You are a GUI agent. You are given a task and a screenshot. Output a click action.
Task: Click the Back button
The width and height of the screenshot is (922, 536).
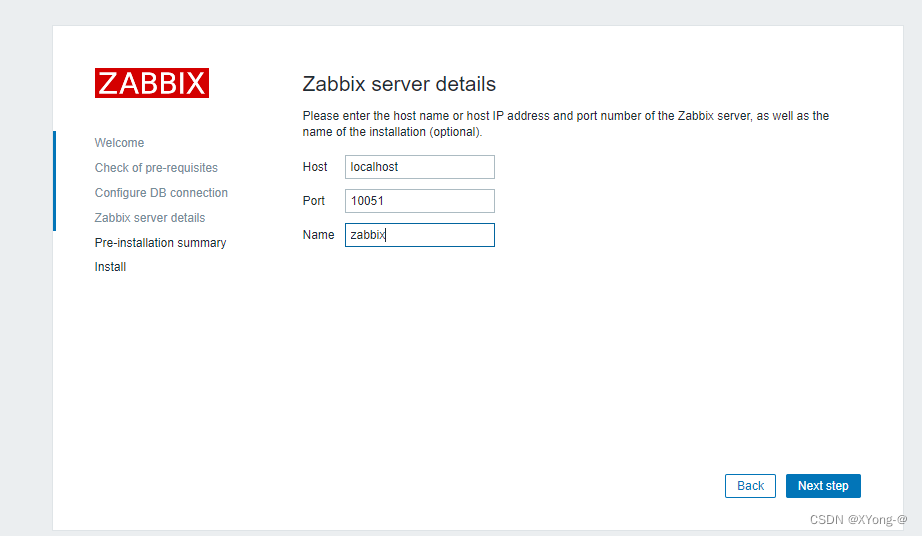click(x=750, y=486)
